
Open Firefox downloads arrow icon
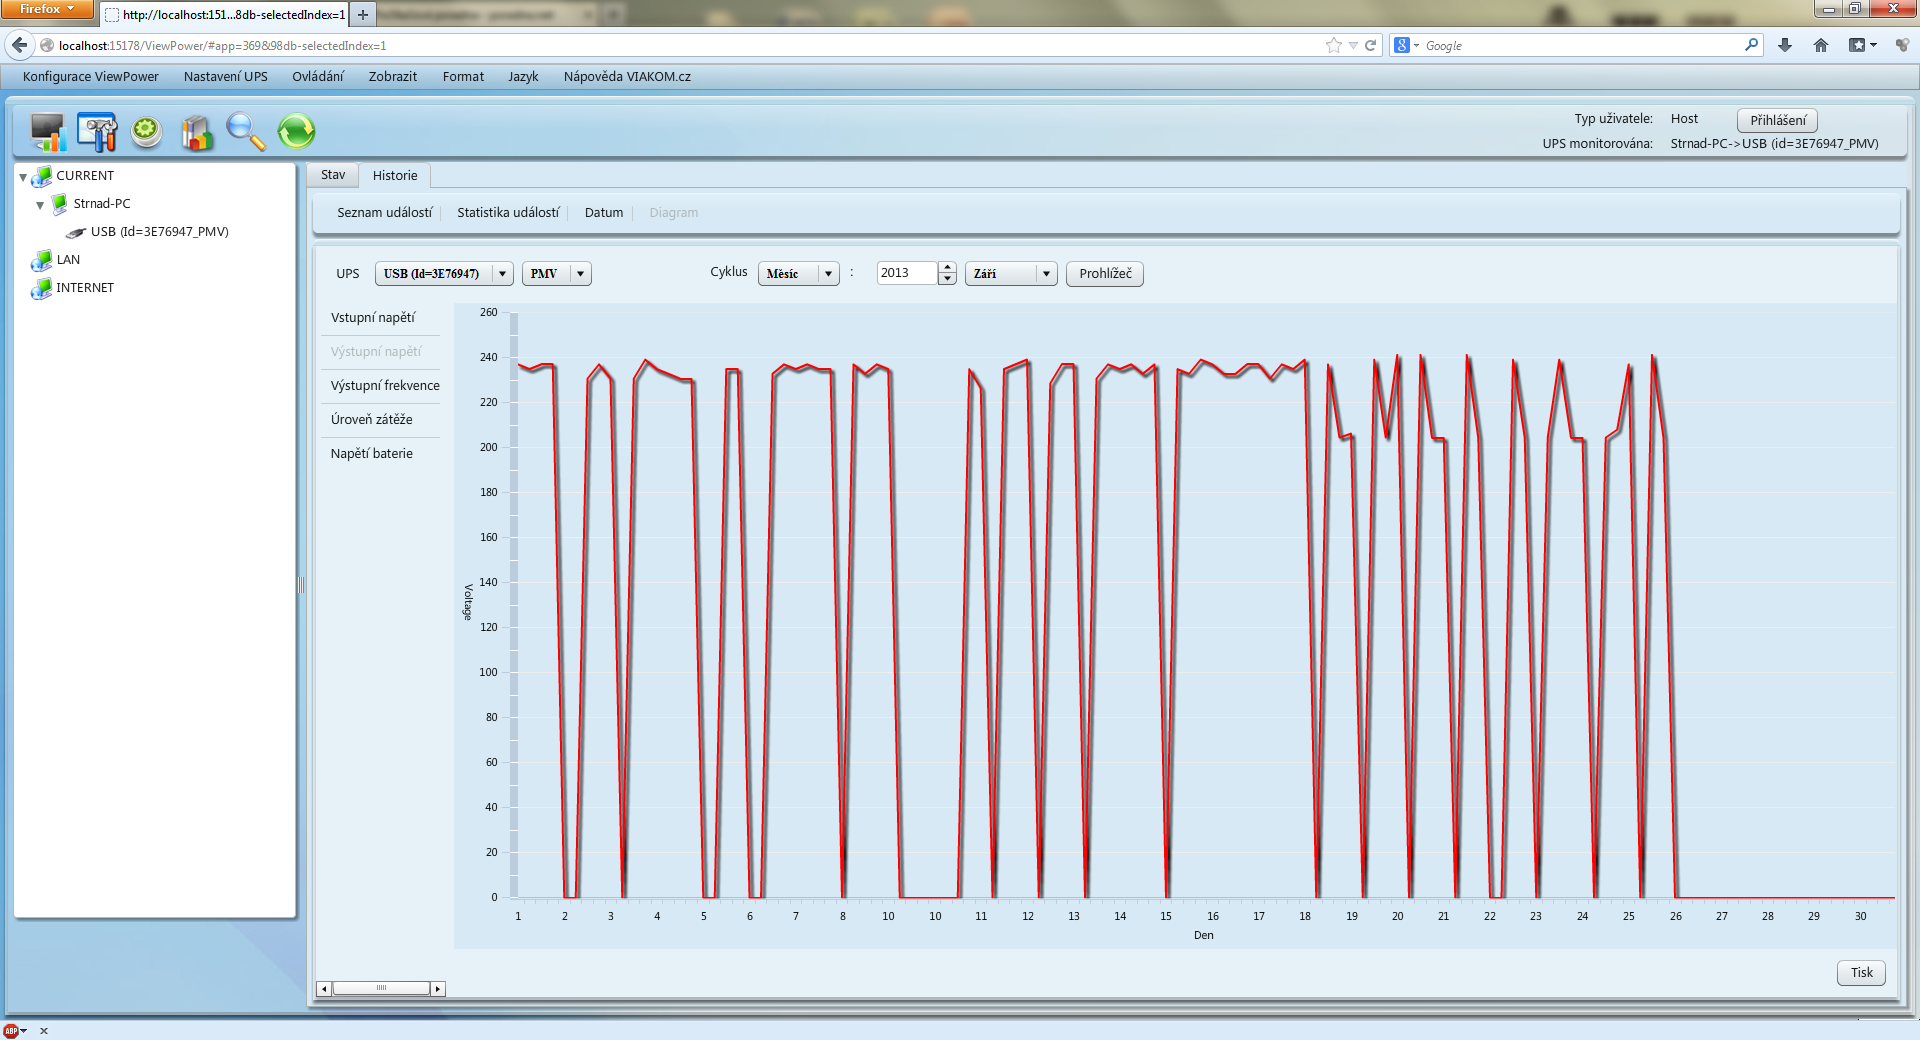[x=1785, y=45]
